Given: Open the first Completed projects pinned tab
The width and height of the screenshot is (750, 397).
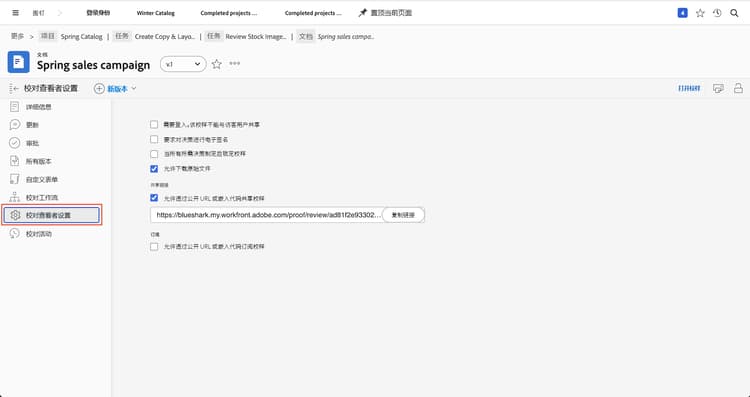Looking at the screenshot, I should coord(229,13).
